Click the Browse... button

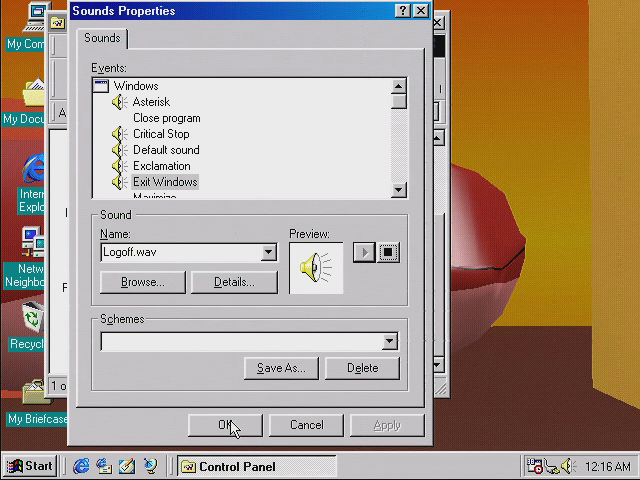coord(142,282)
